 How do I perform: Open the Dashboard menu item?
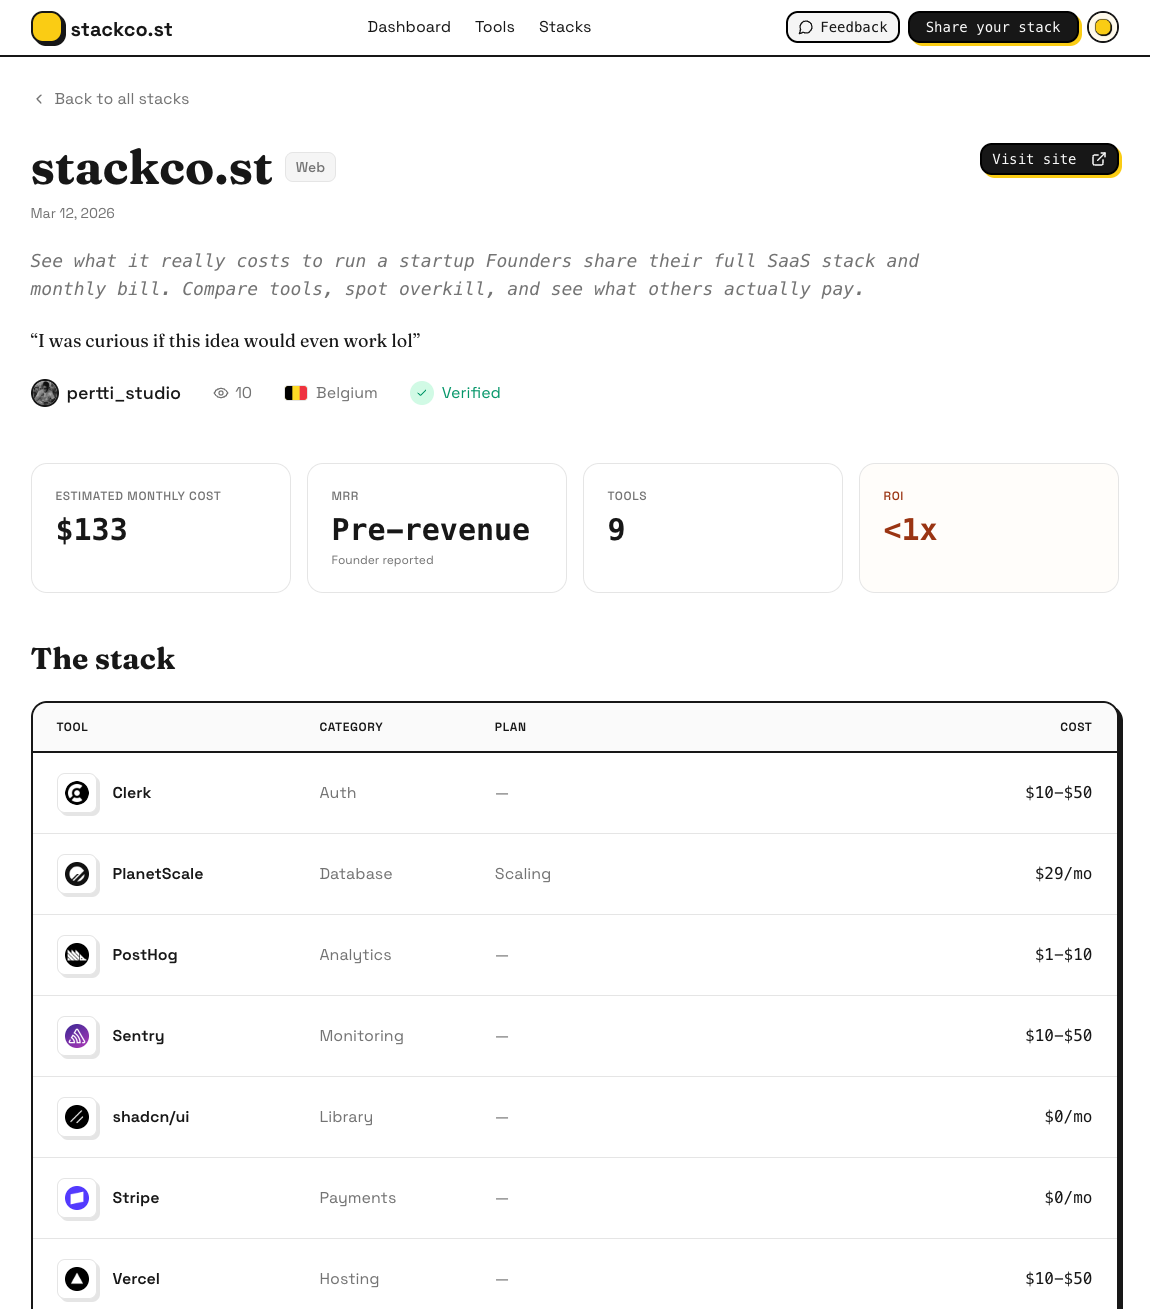409,27
